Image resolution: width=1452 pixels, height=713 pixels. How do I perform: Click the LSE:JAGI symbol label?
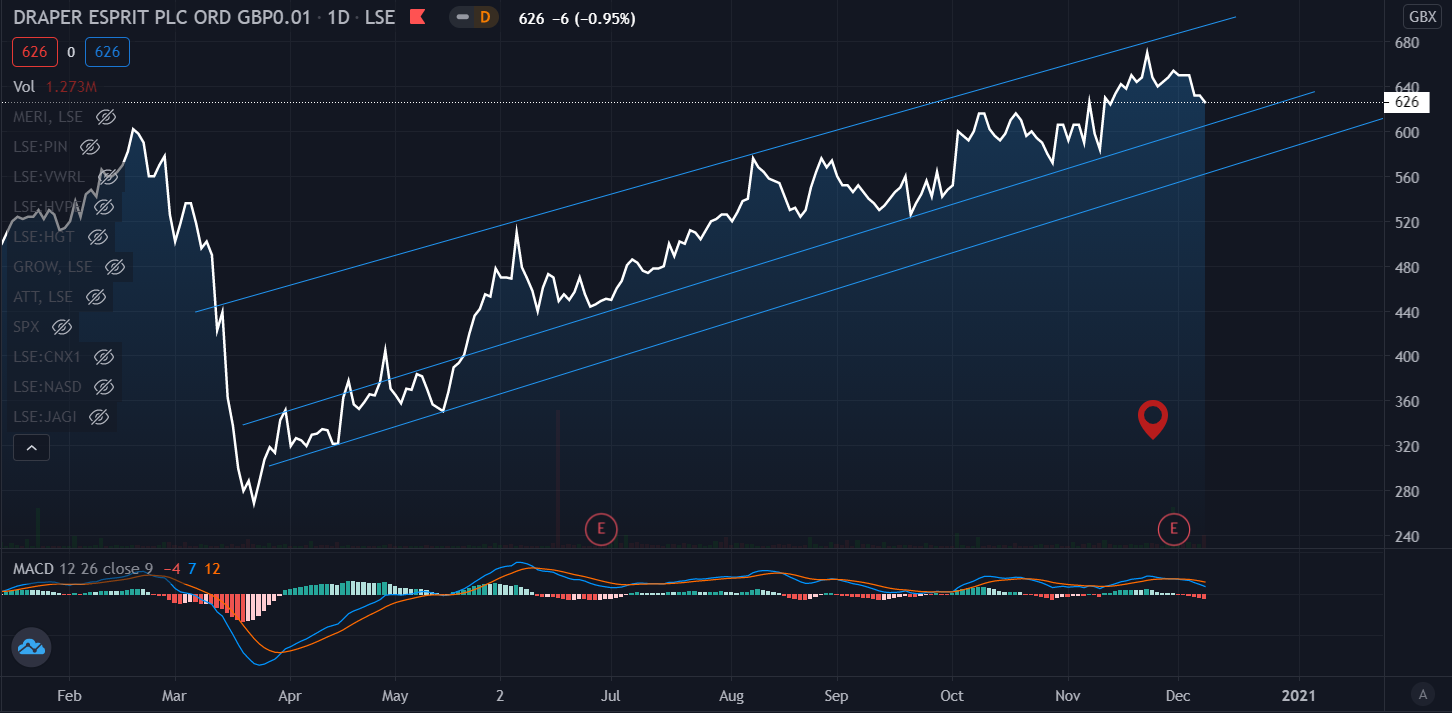(x=45, y=417)
